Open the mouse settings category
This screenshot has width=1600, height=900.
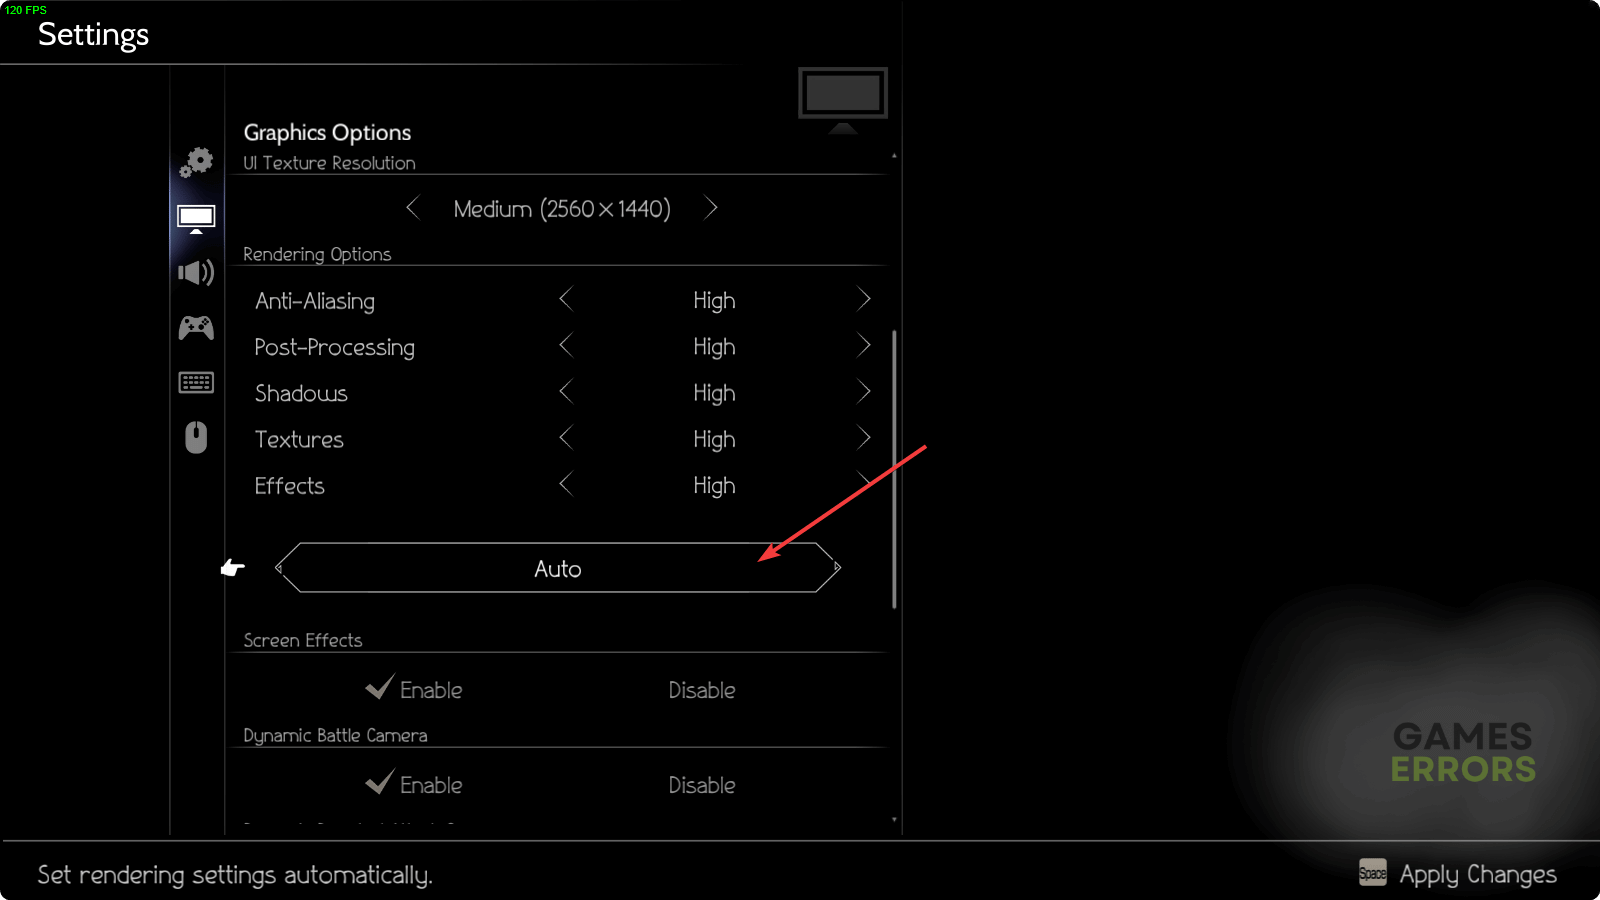pyautogui.click(x=196, y=437)
